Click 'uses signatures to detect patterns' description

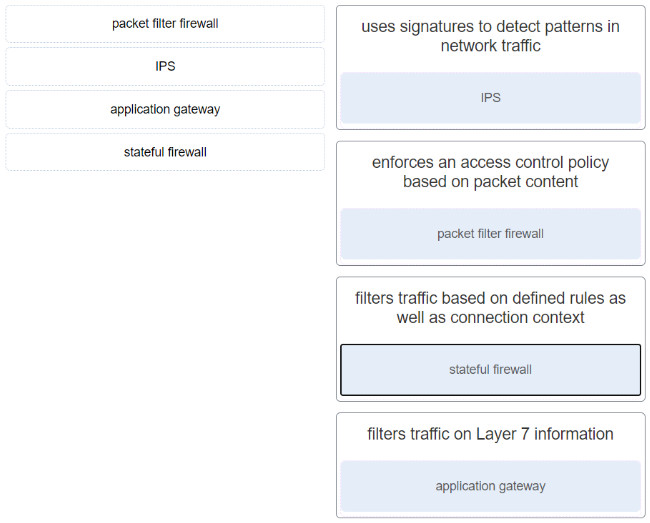click(490, 36)
